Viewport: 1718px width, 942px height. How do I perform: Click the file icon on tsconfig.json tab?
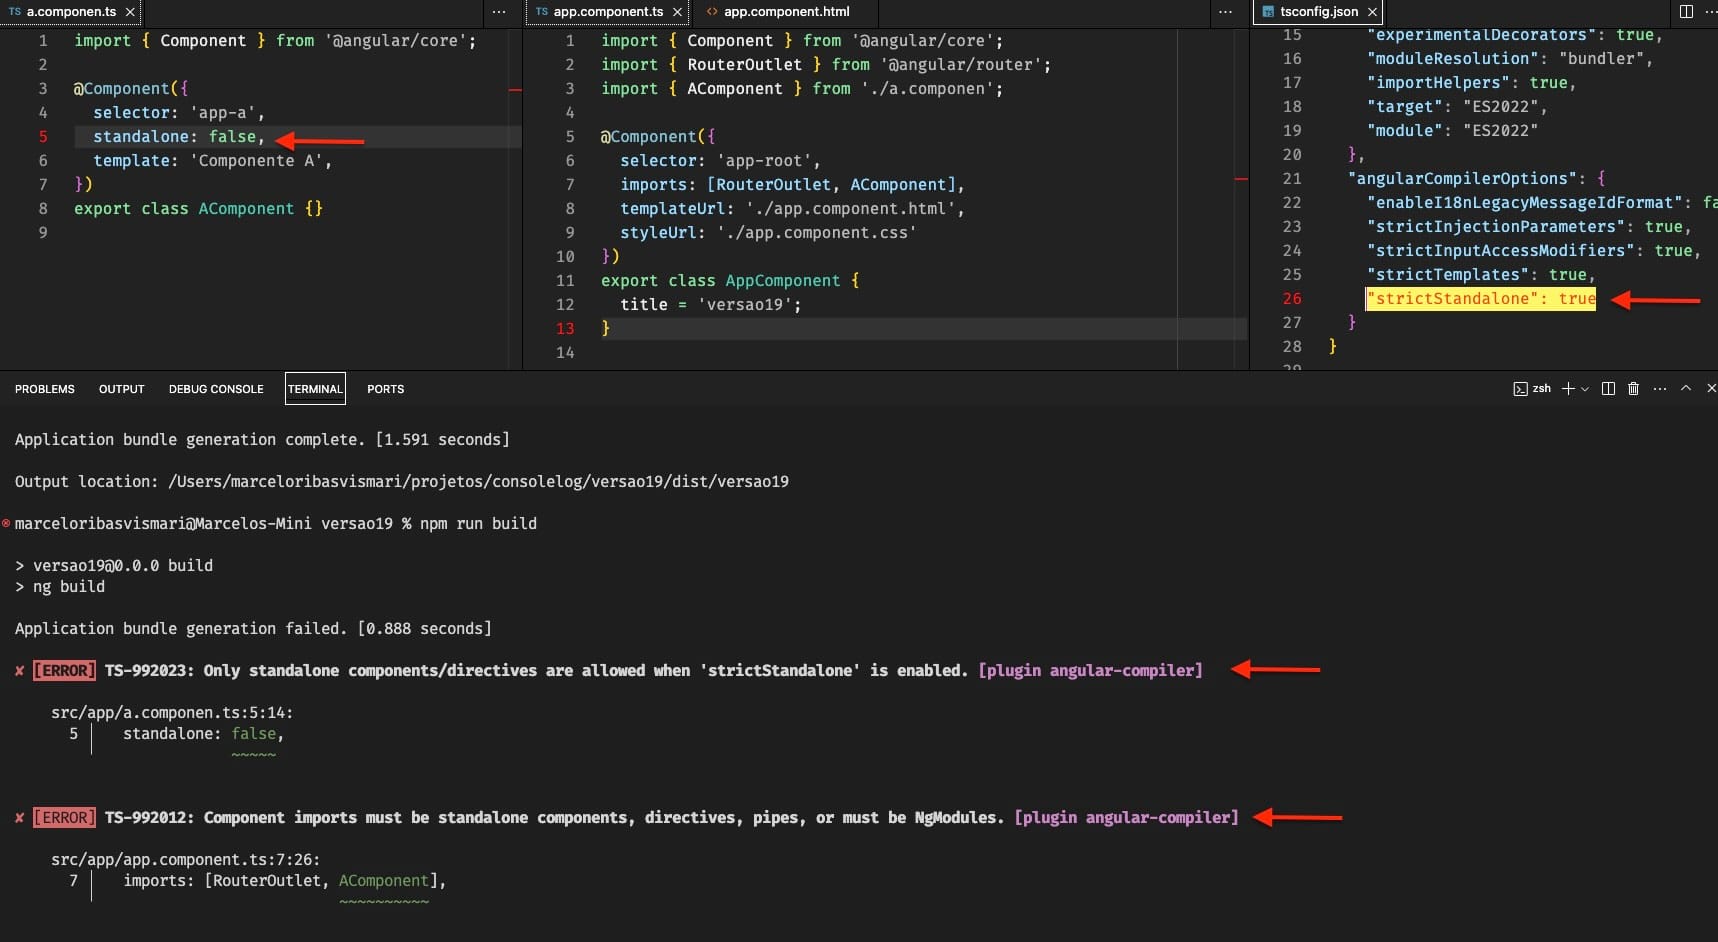1269,12
